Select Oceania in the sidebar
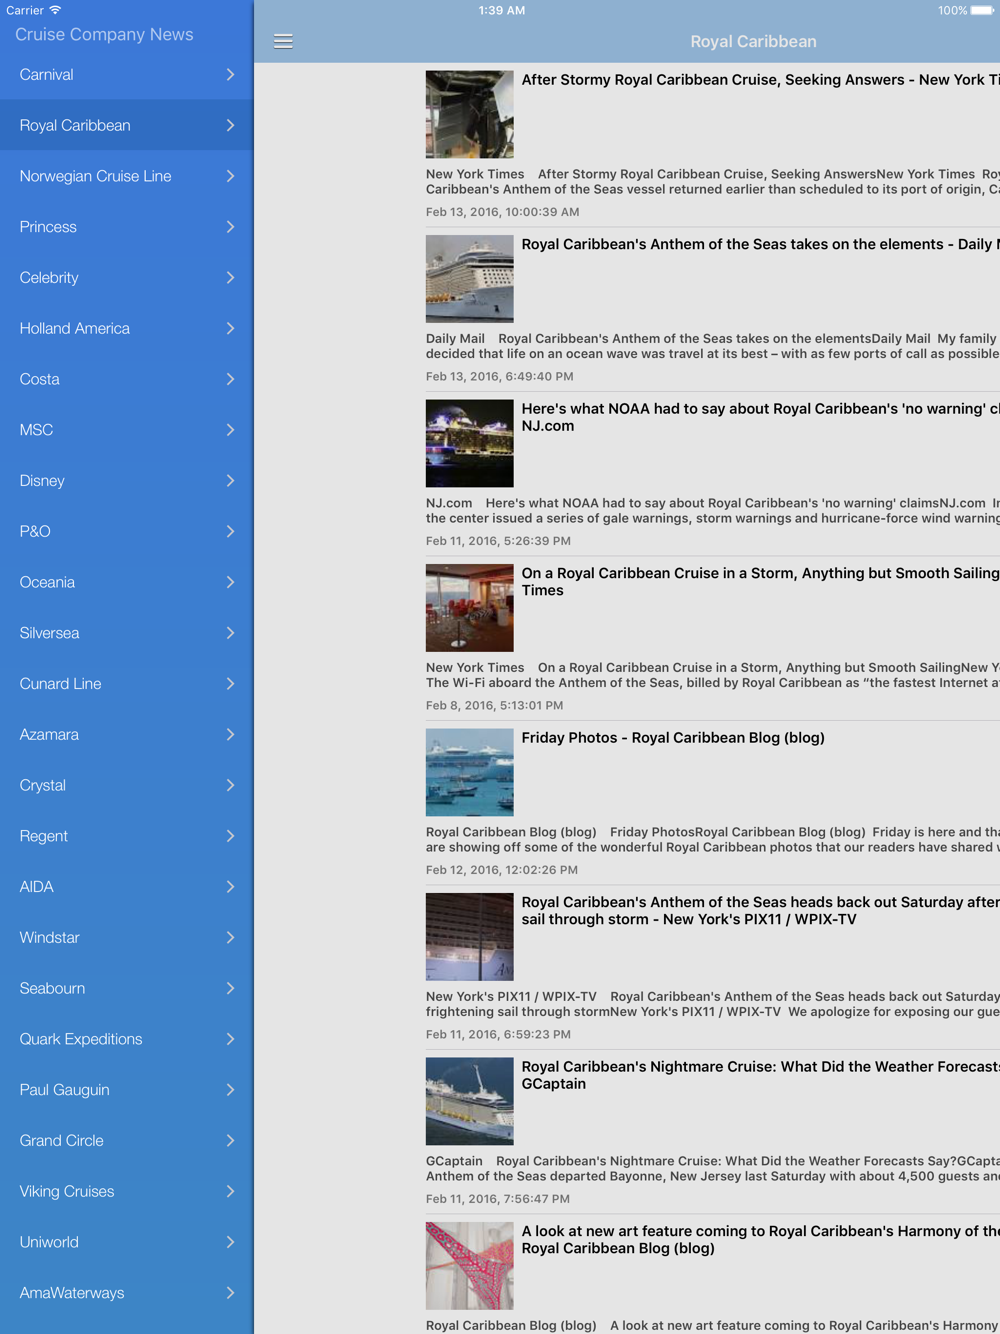Screen dimensions: 1000x1334 [x=127, y=582]
